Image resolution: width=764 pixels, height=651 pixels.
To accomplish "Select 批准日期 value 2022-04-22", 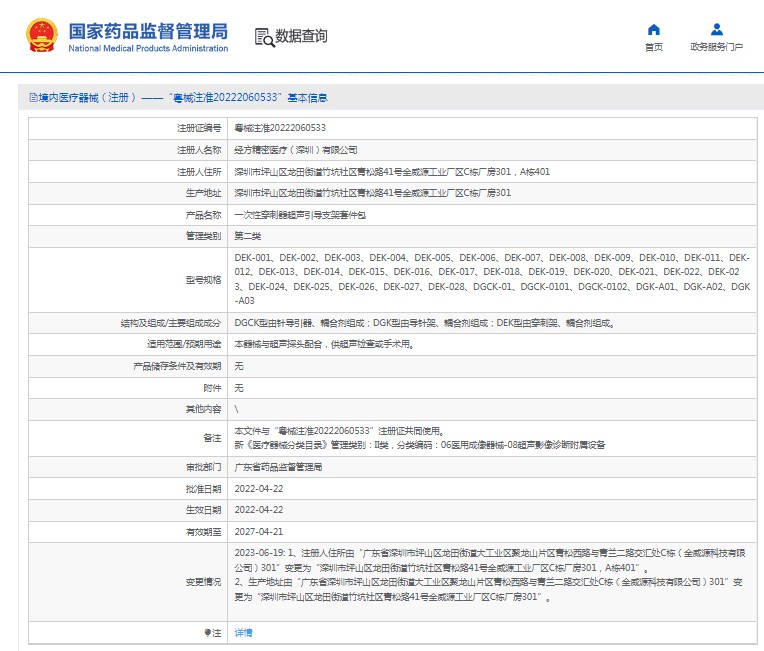I will [x=259, y=489].
